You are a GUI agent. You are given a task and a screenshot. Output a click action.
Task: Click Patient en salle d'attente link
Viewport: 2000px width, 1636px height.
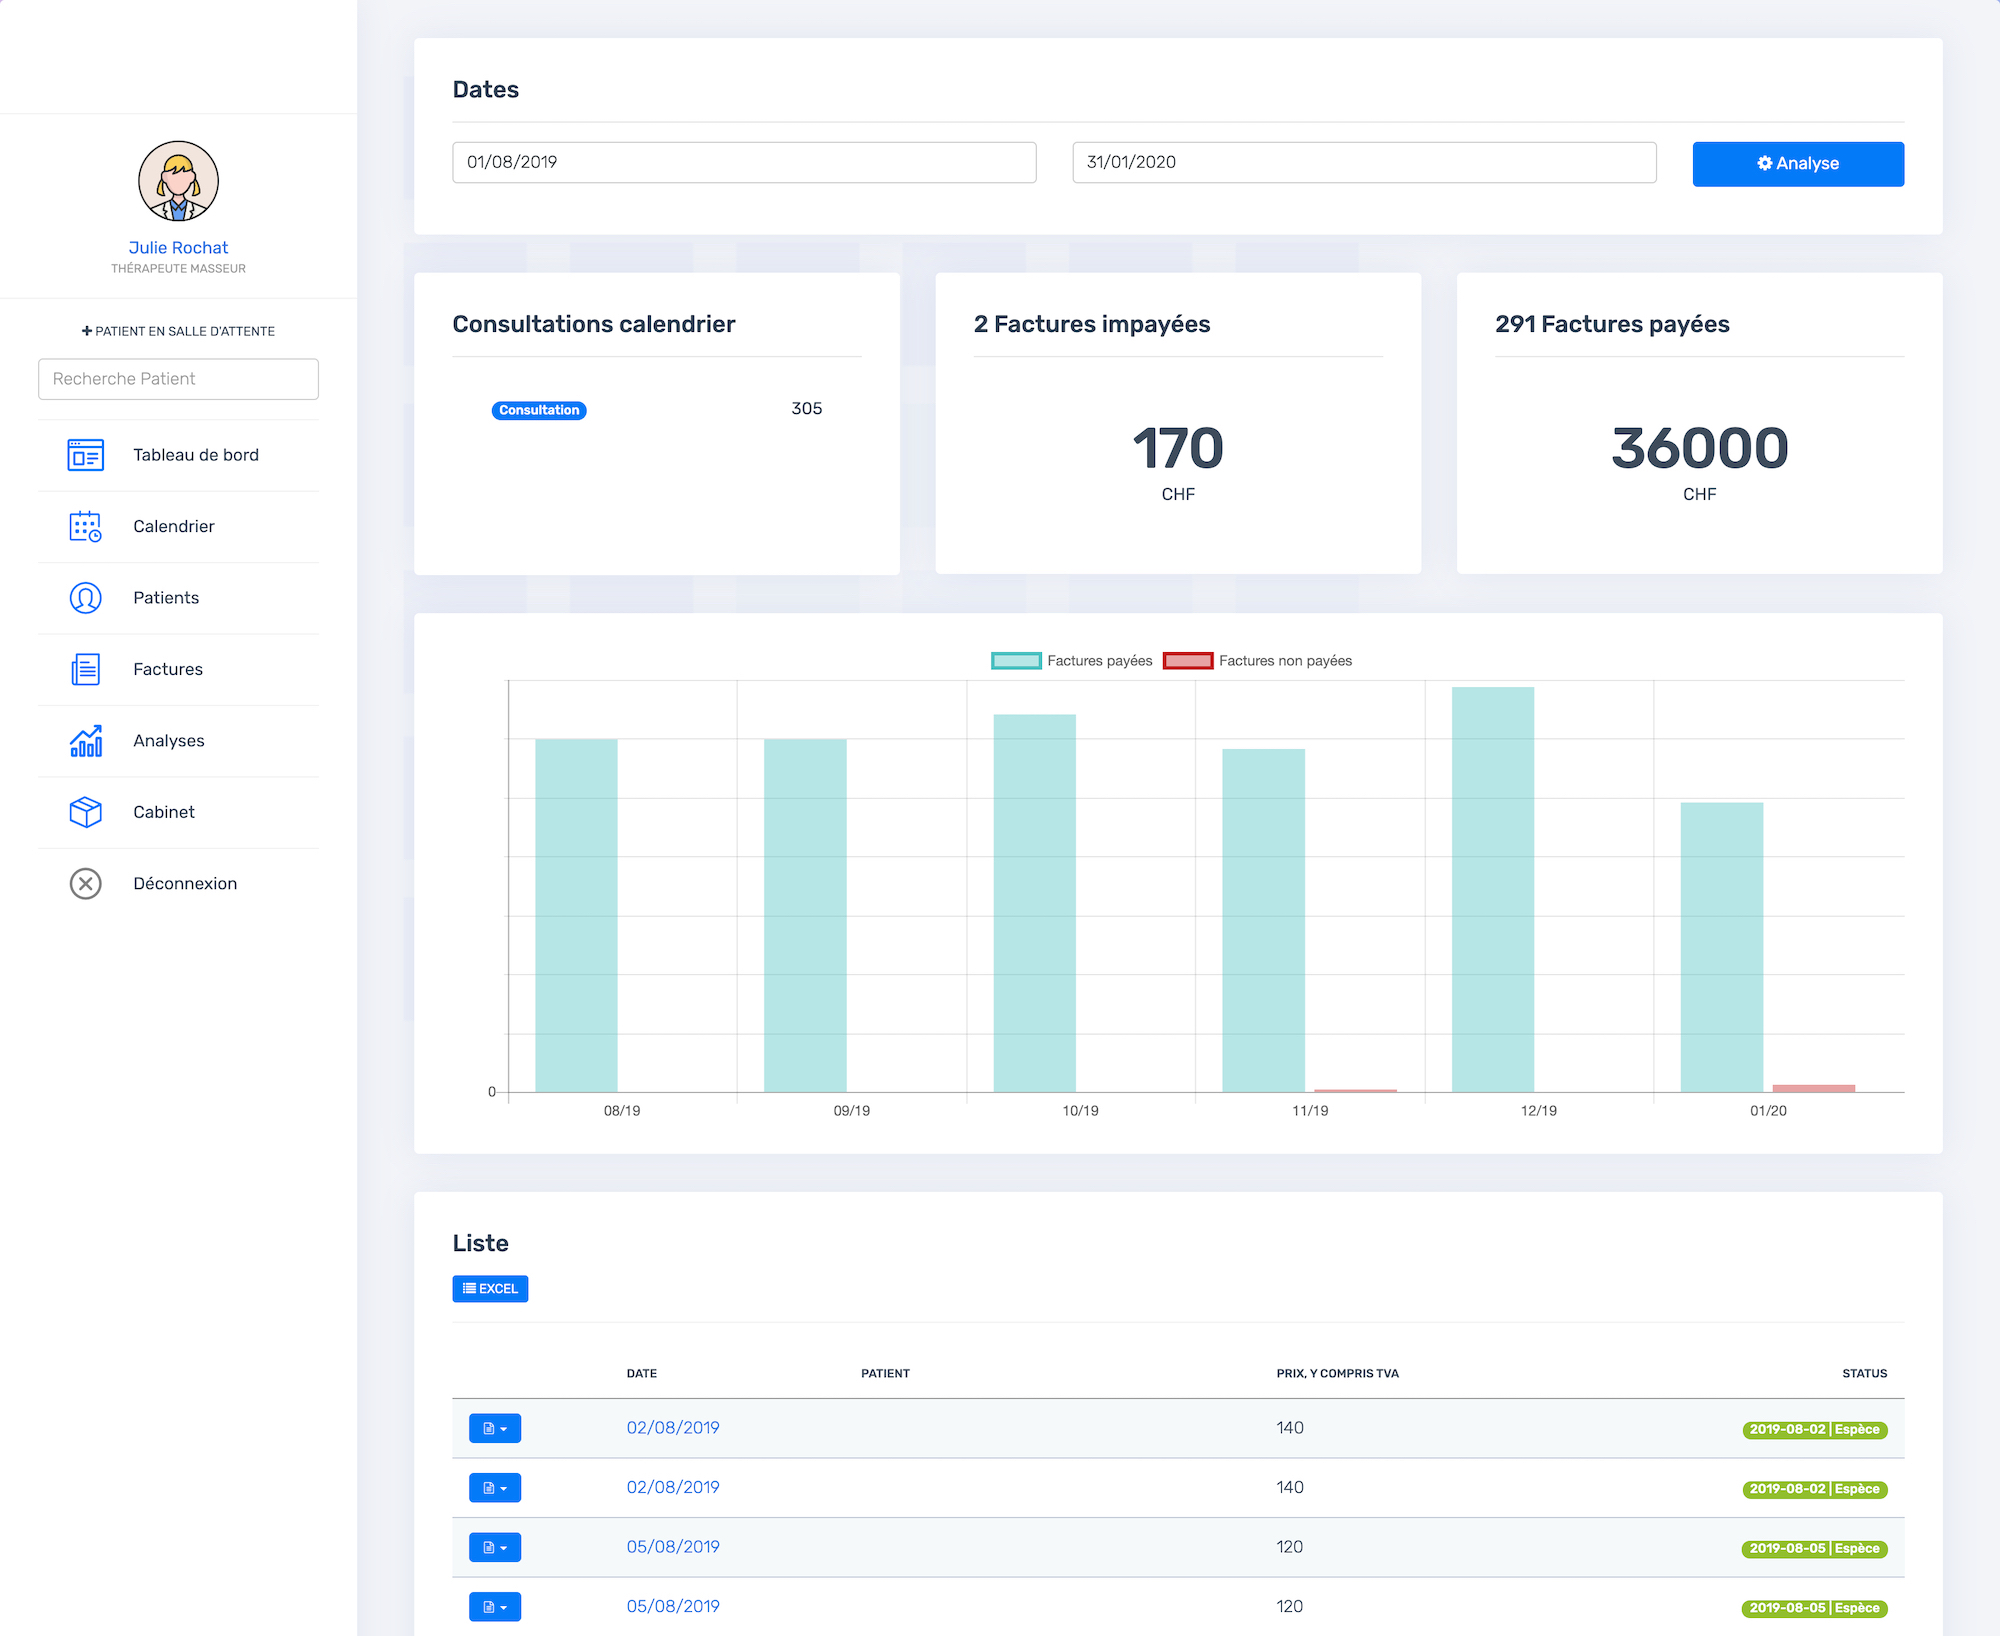click(178, 331)
